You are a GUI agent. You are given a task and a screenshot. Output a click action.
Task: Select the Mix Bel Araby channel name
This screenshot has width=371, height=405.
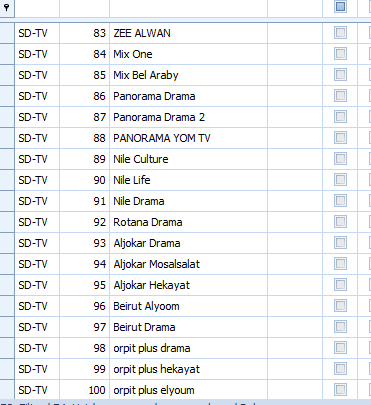[146, 75]
